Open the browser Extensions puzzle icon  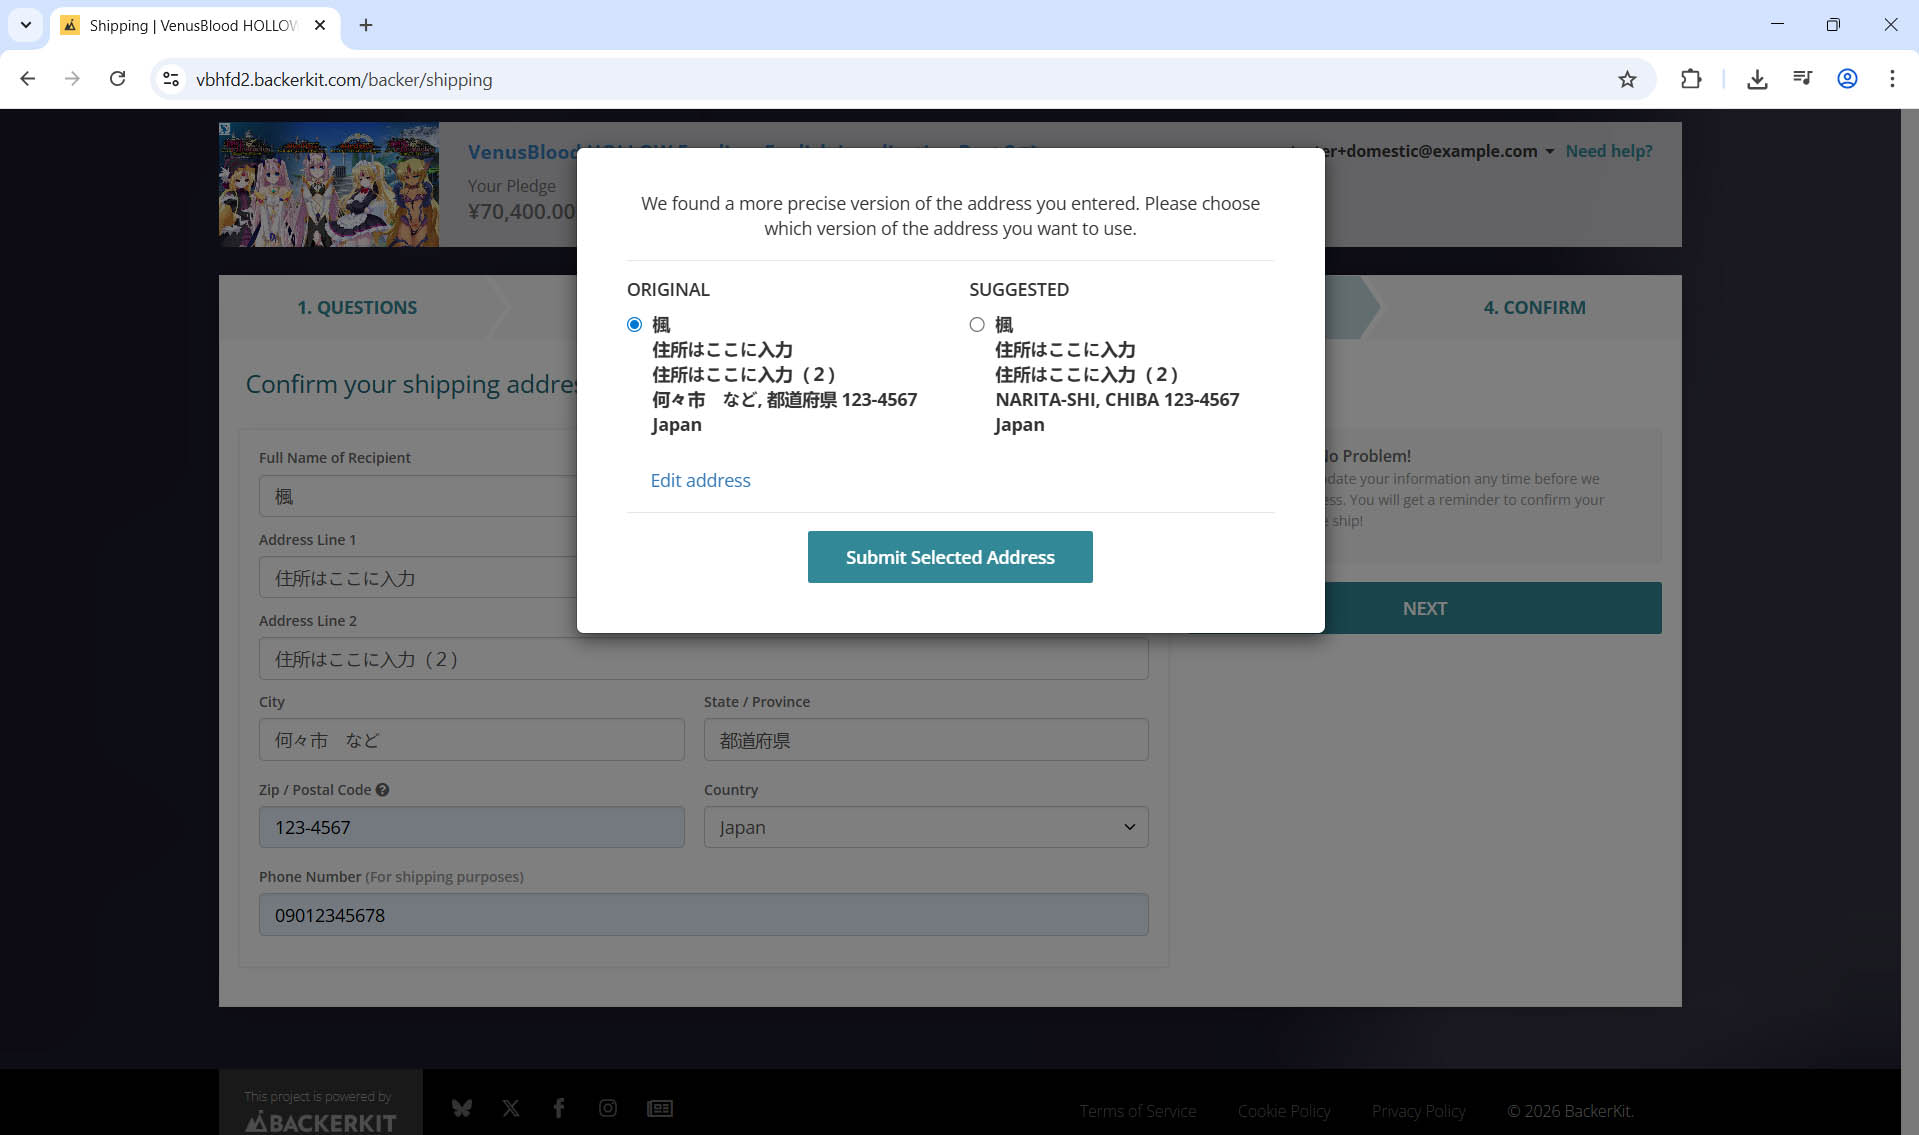pos(1691,80)
